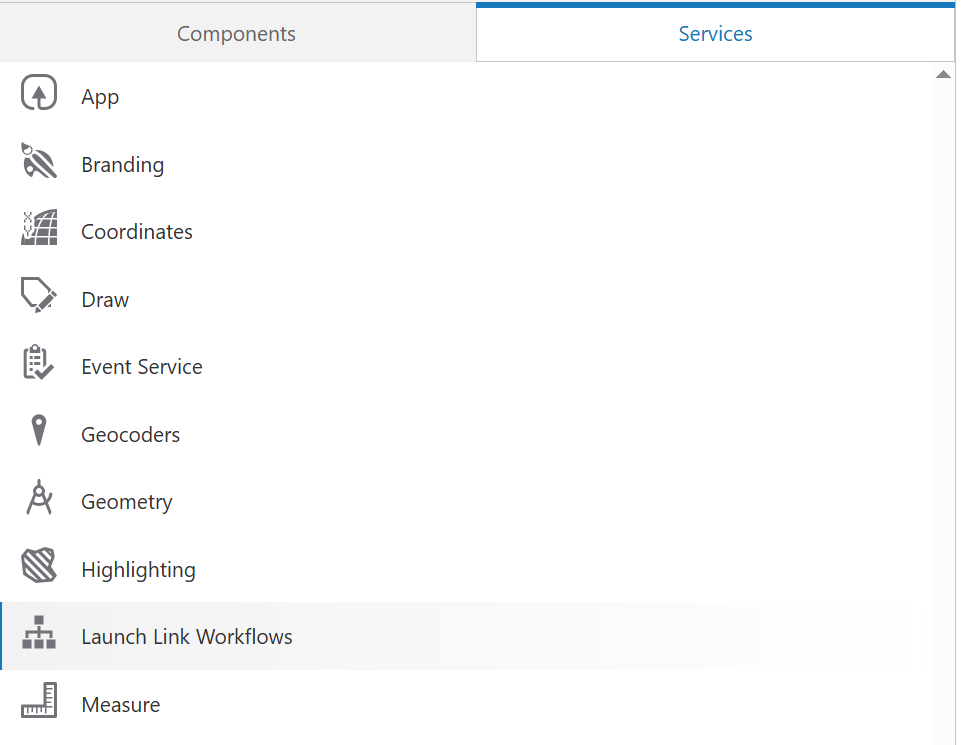
Task: Switch to the Components tab
Action: click(x=237, y=34)
